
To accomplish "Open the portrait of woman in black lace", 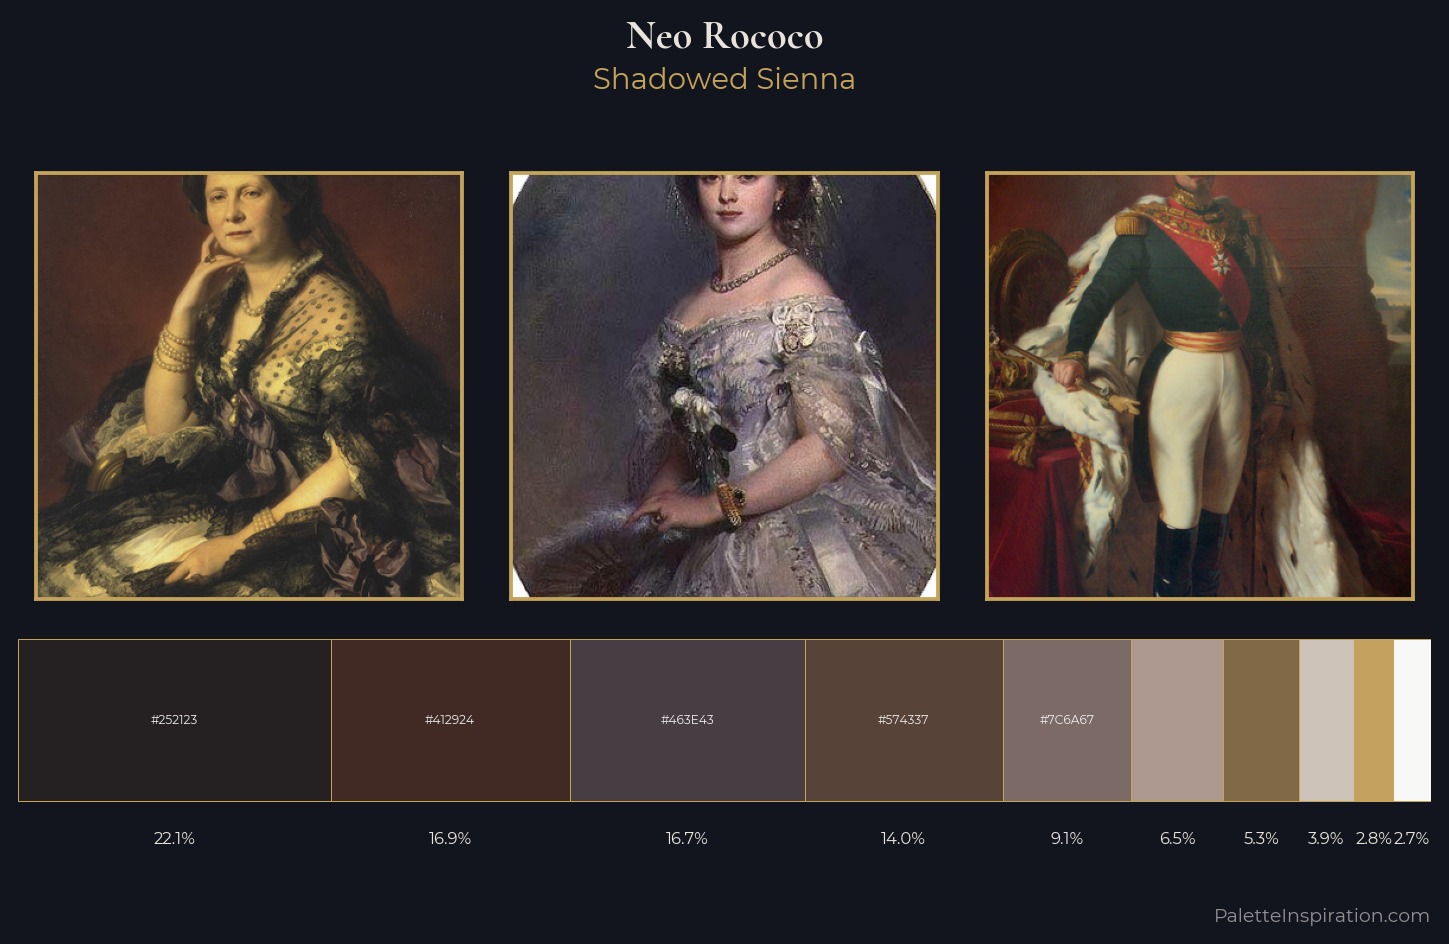I will pyautogui.click(x=249, y=386).
